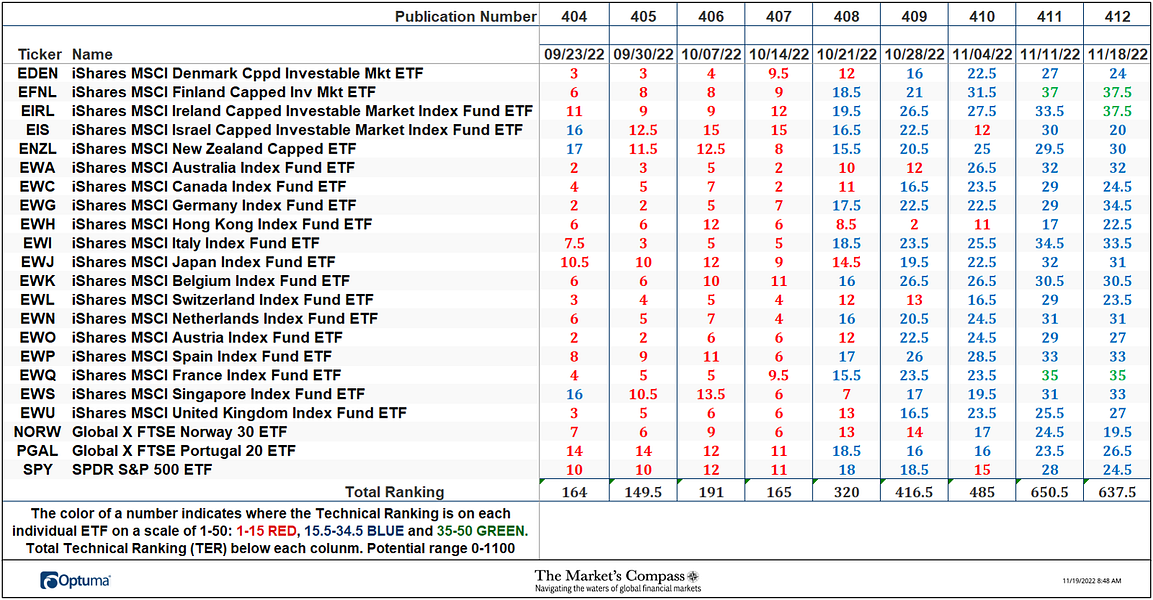Viewport: 1153px width, 600px height.
Task: Click iShares MSCI Japan Index Fund ETF name
Action: click(x=204, y=262)
